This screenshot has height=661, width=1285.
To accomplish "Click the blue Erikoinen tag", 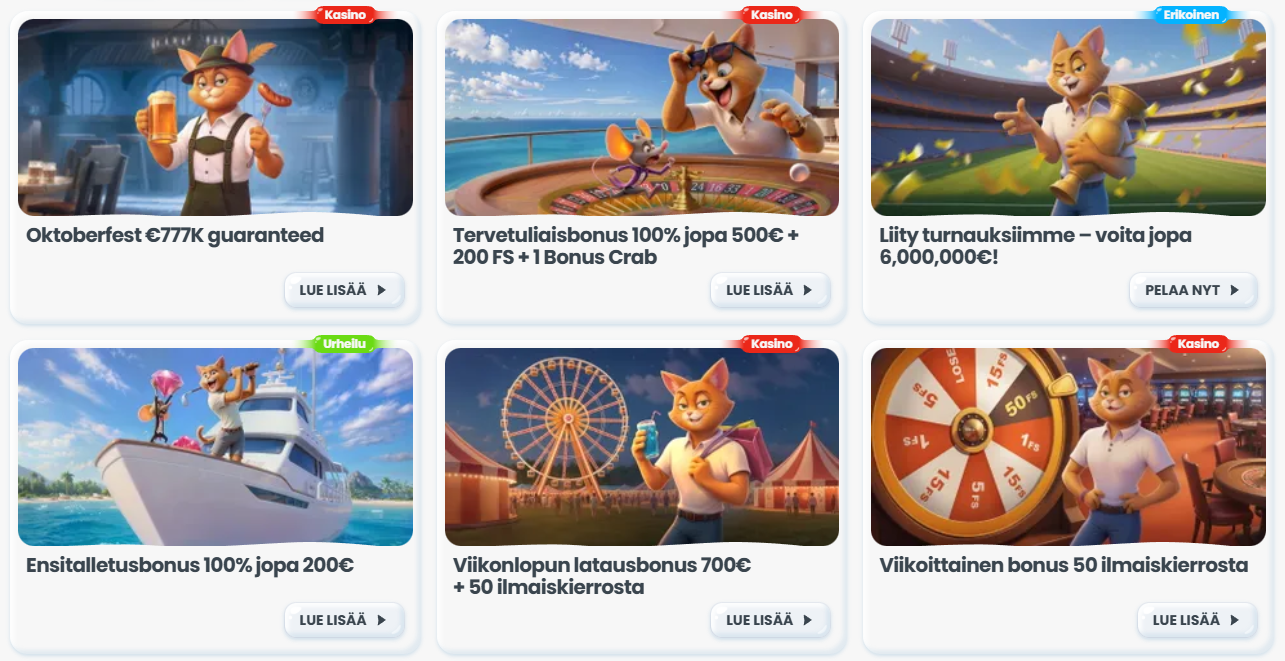I will pyautogui.click(x=1191, y=14).
